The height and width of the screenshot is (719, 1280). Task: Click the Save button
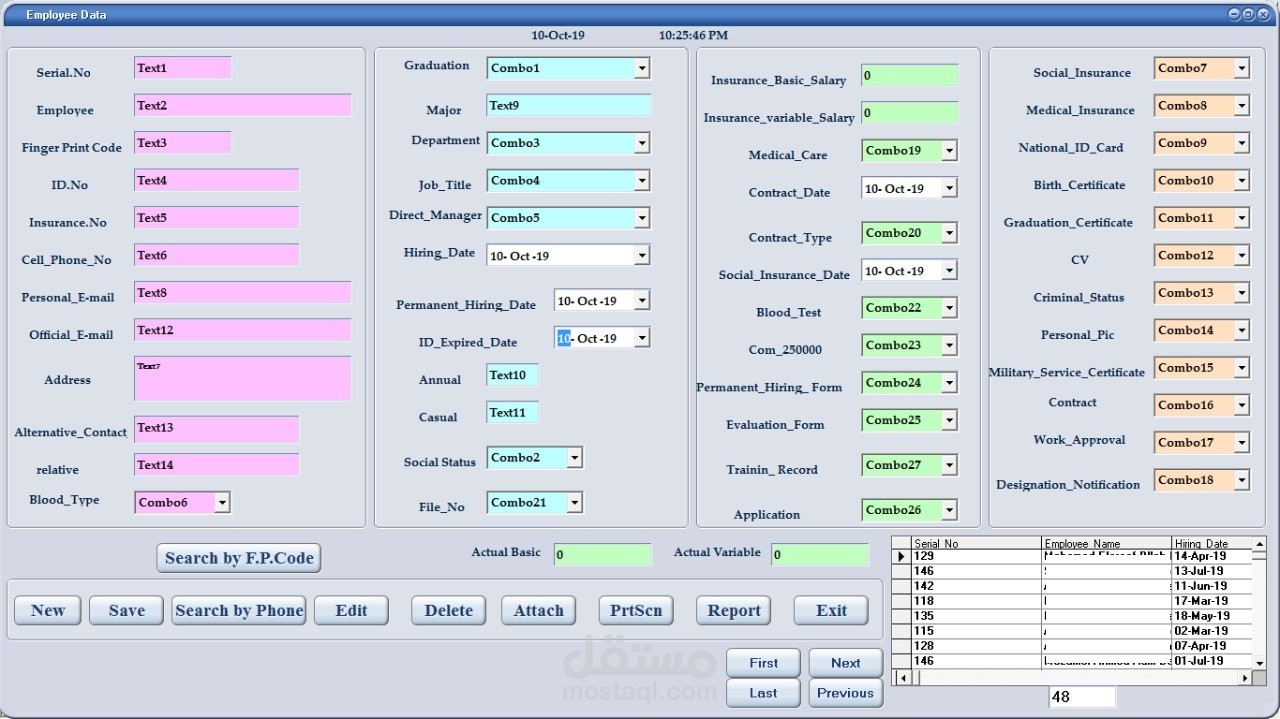(x=126, y=611)
